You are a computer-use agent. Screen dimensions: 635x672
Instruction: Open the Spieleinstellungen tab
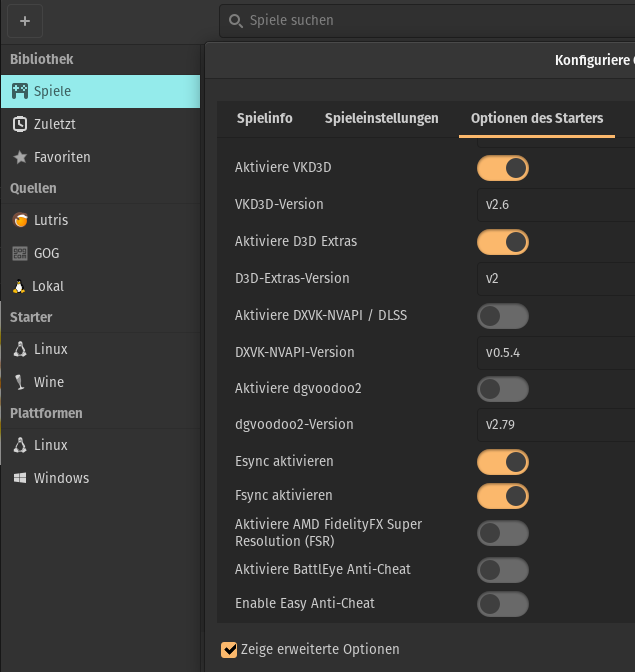[381, 118]
